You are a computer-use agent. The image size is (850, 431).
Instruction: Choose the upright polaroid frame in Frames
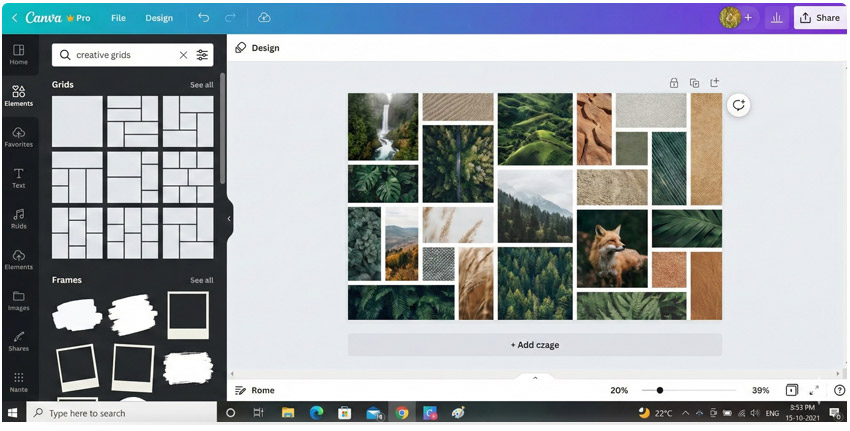tap(188, 315)
